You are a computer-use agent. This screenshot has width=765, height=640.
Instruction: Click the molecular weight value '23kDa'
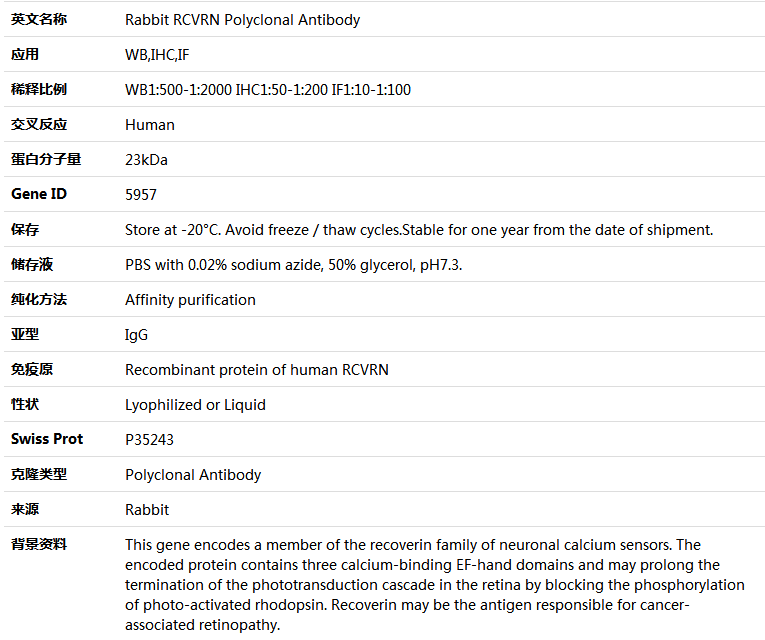click(x=146, y=160)
